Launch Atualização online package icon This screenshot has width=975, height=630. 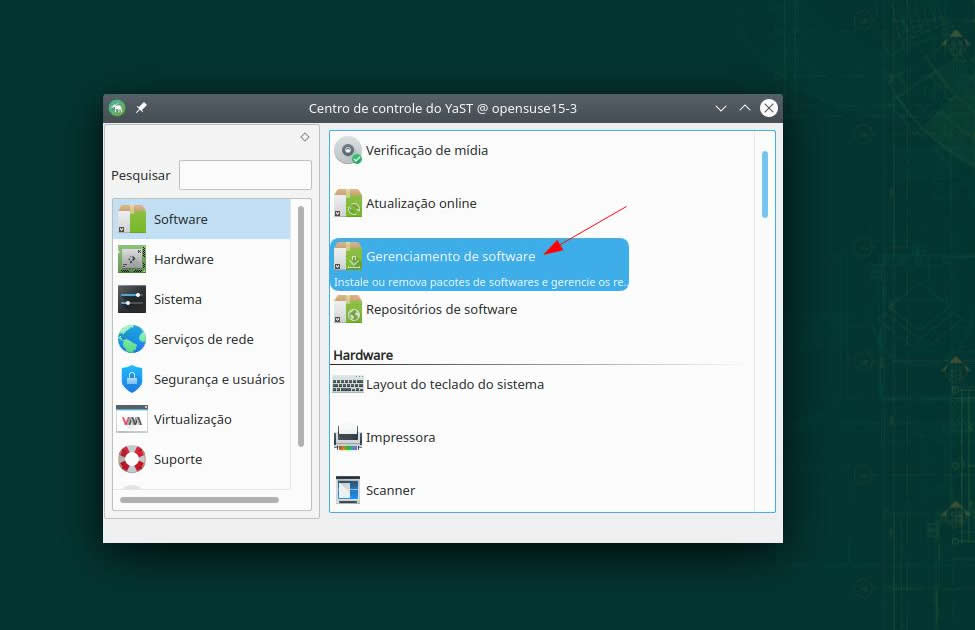click(348, 204)
